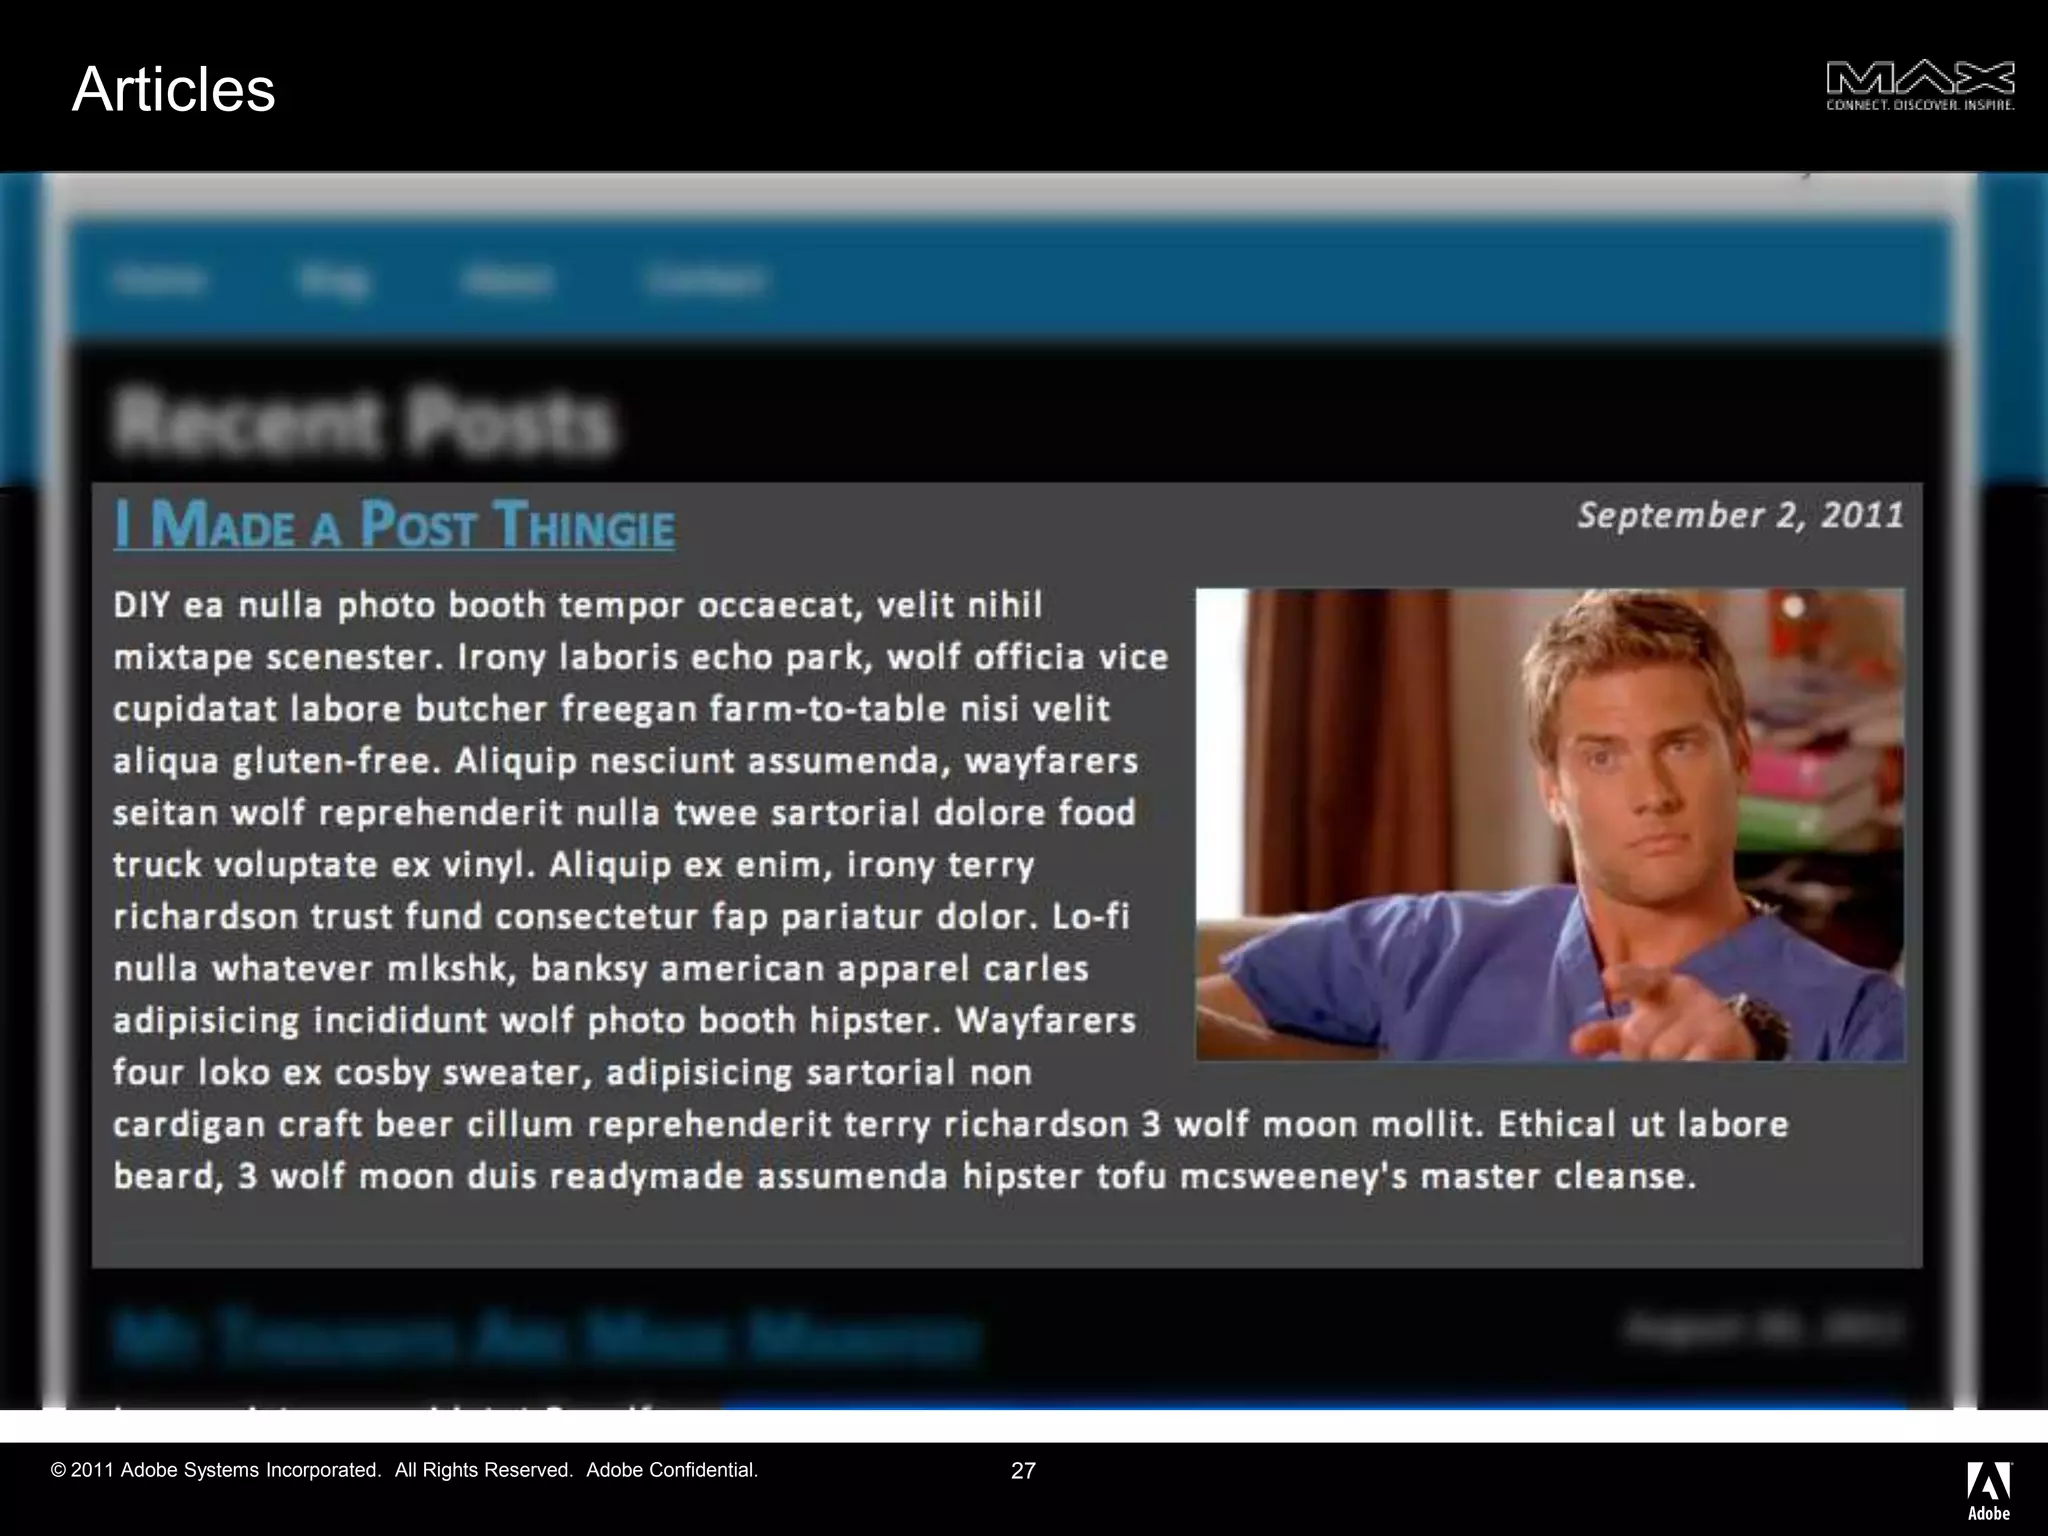Click the Adobe MAX logo
2048x1536 pixels.
tap(1919, 78)
